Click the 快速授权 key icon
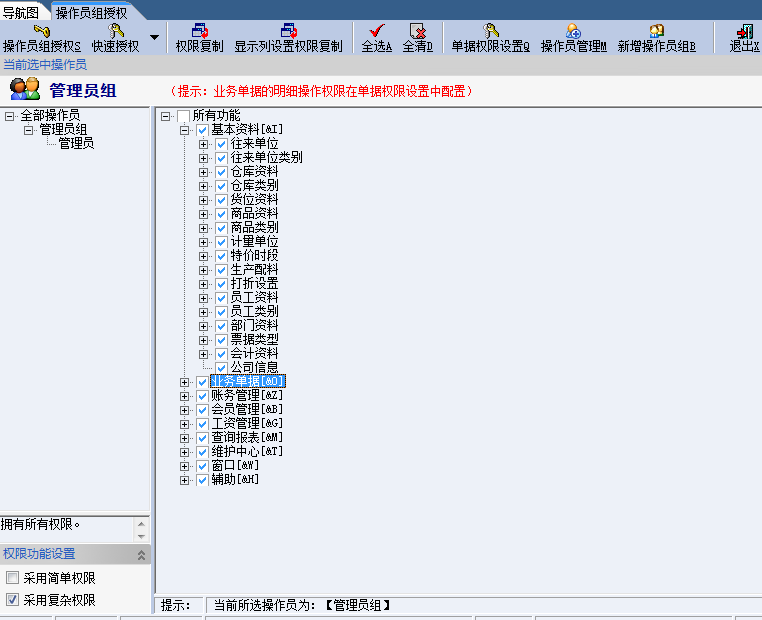This screenshot has height=620, width=762. [x=116, y=31]
